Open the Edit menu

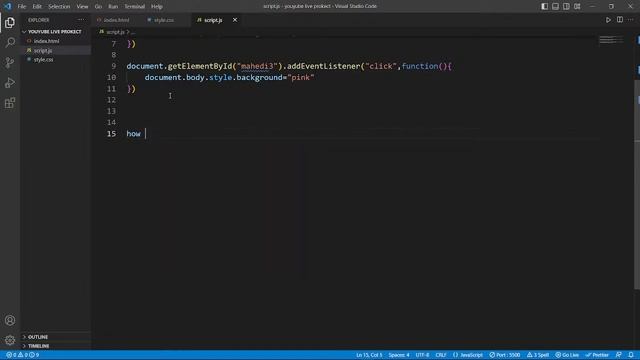37,7
